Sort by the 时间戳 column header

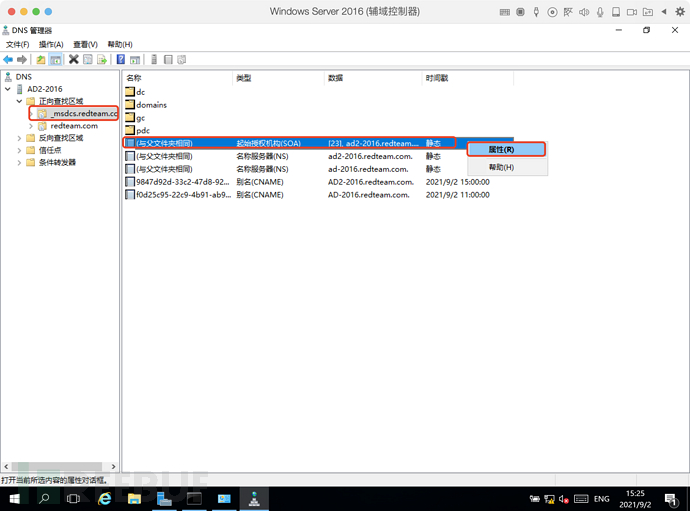[x=467, y=78]
